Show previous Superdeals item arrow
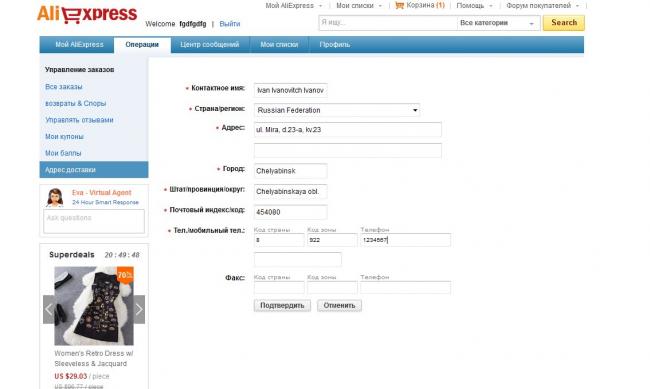 coord(49,309)
